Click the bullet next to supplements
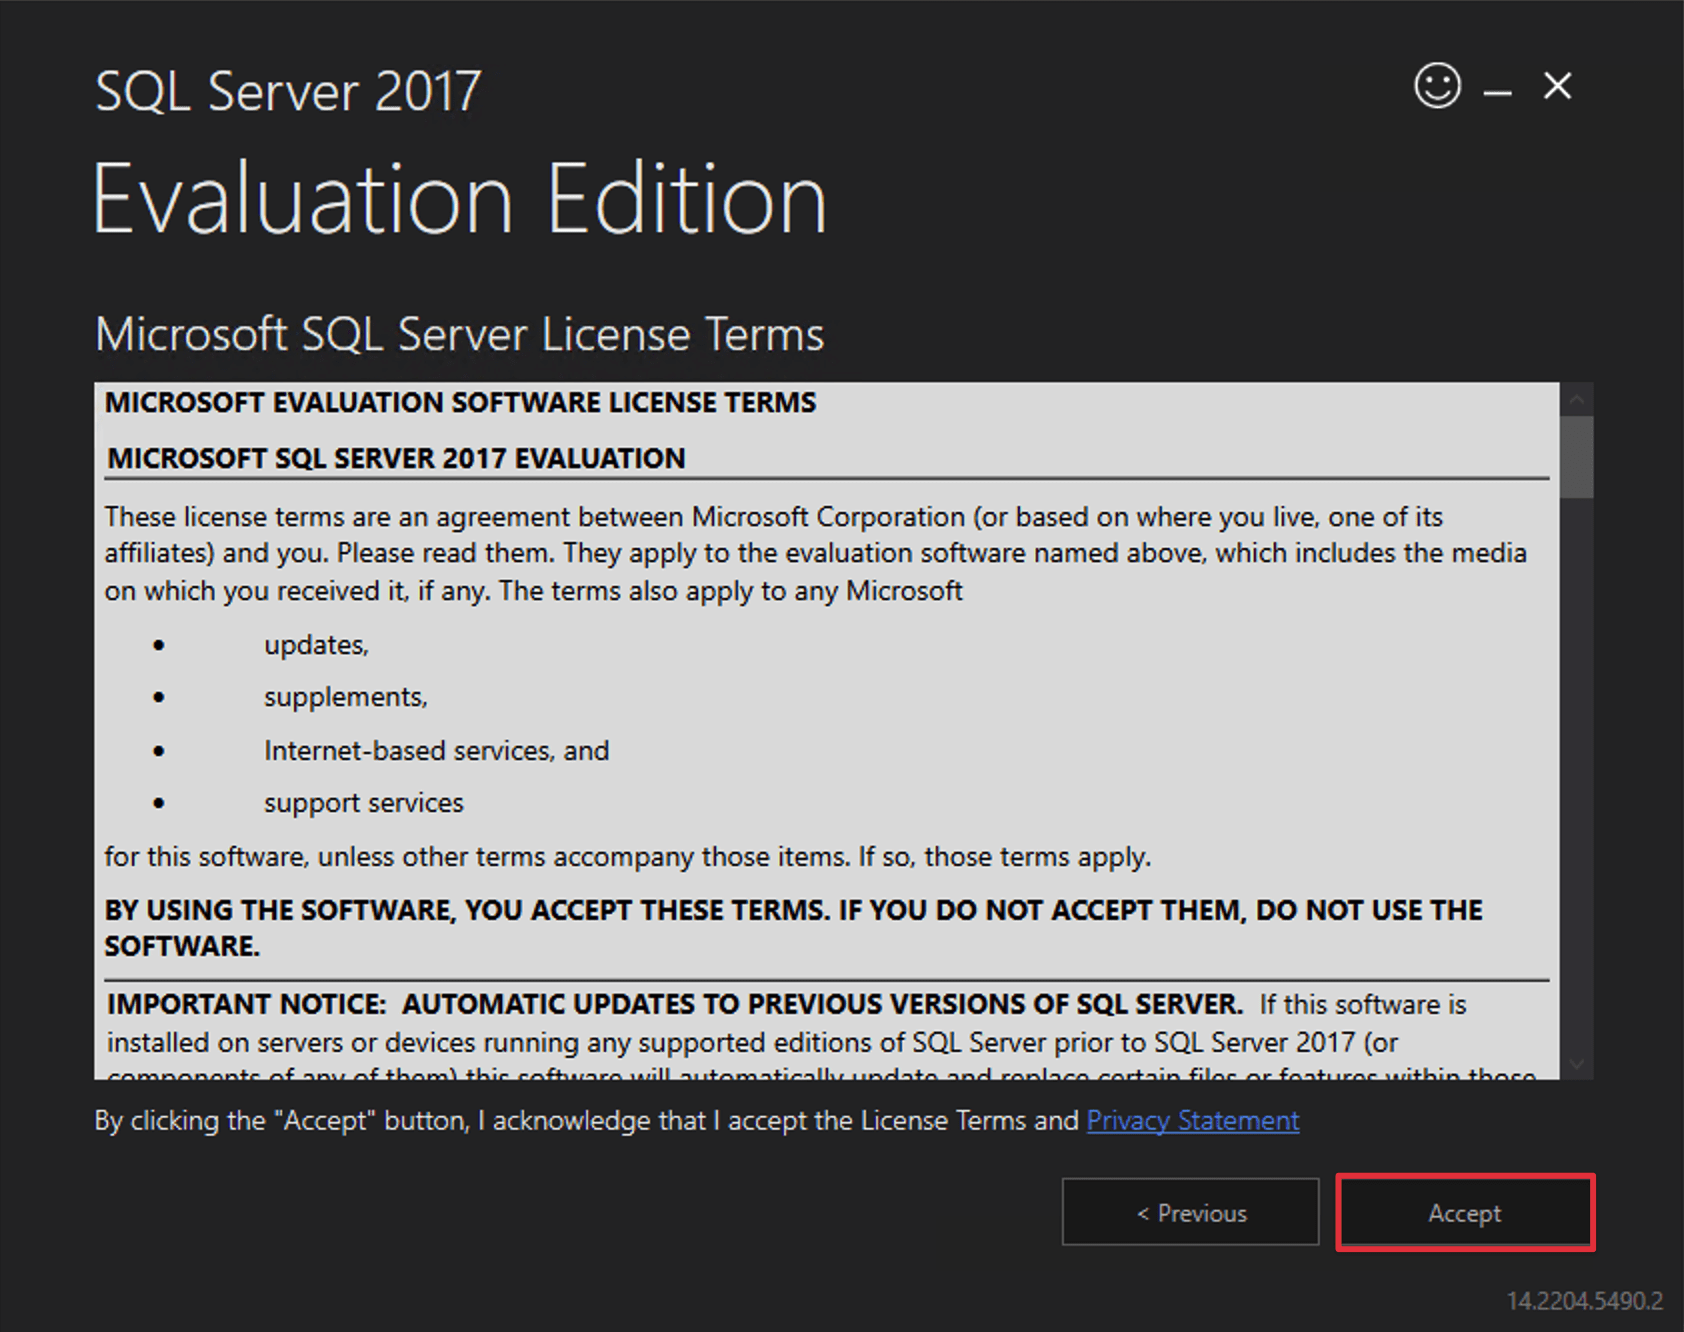Screen dimensions: 1684x1332 (157, 697)
